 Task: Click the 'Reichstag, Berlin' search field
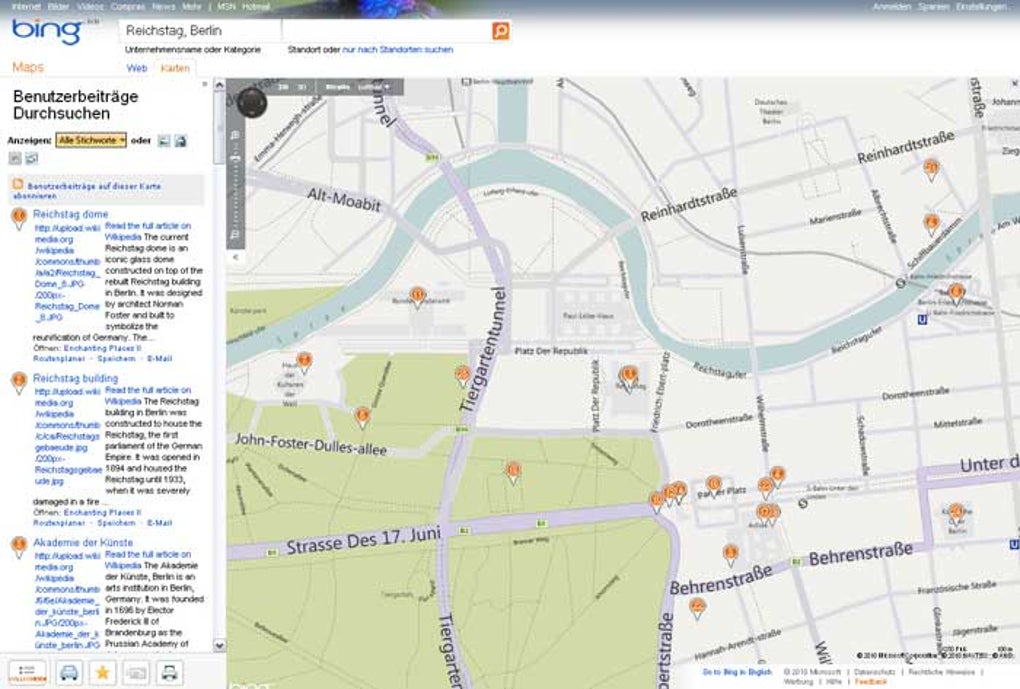pyautogui.click(x=200, y=31)
